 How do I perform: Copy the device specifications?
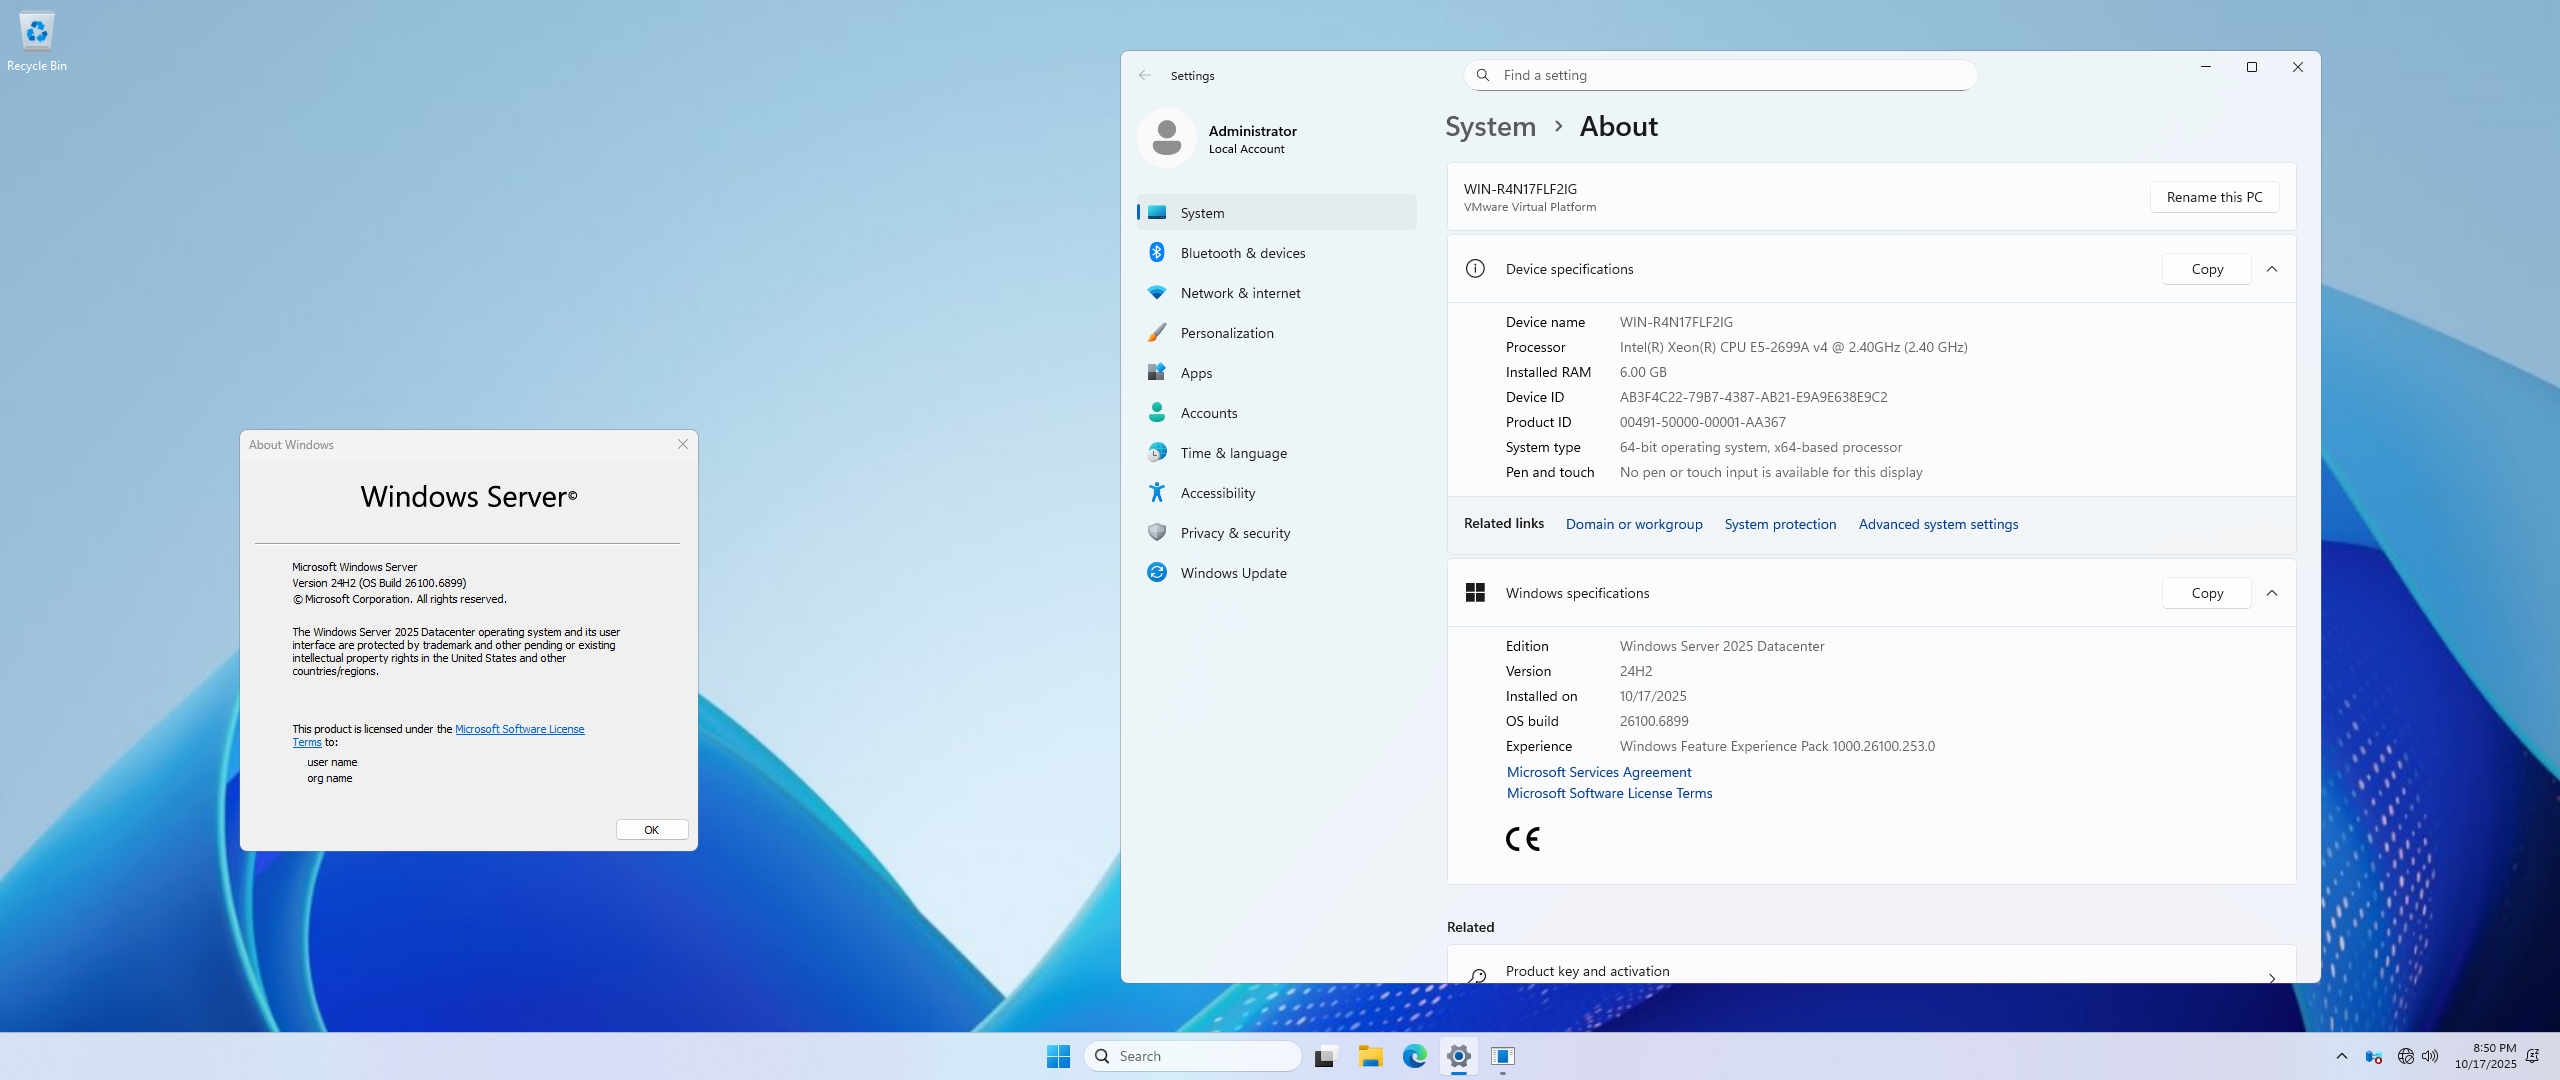tap(2206, 269)
